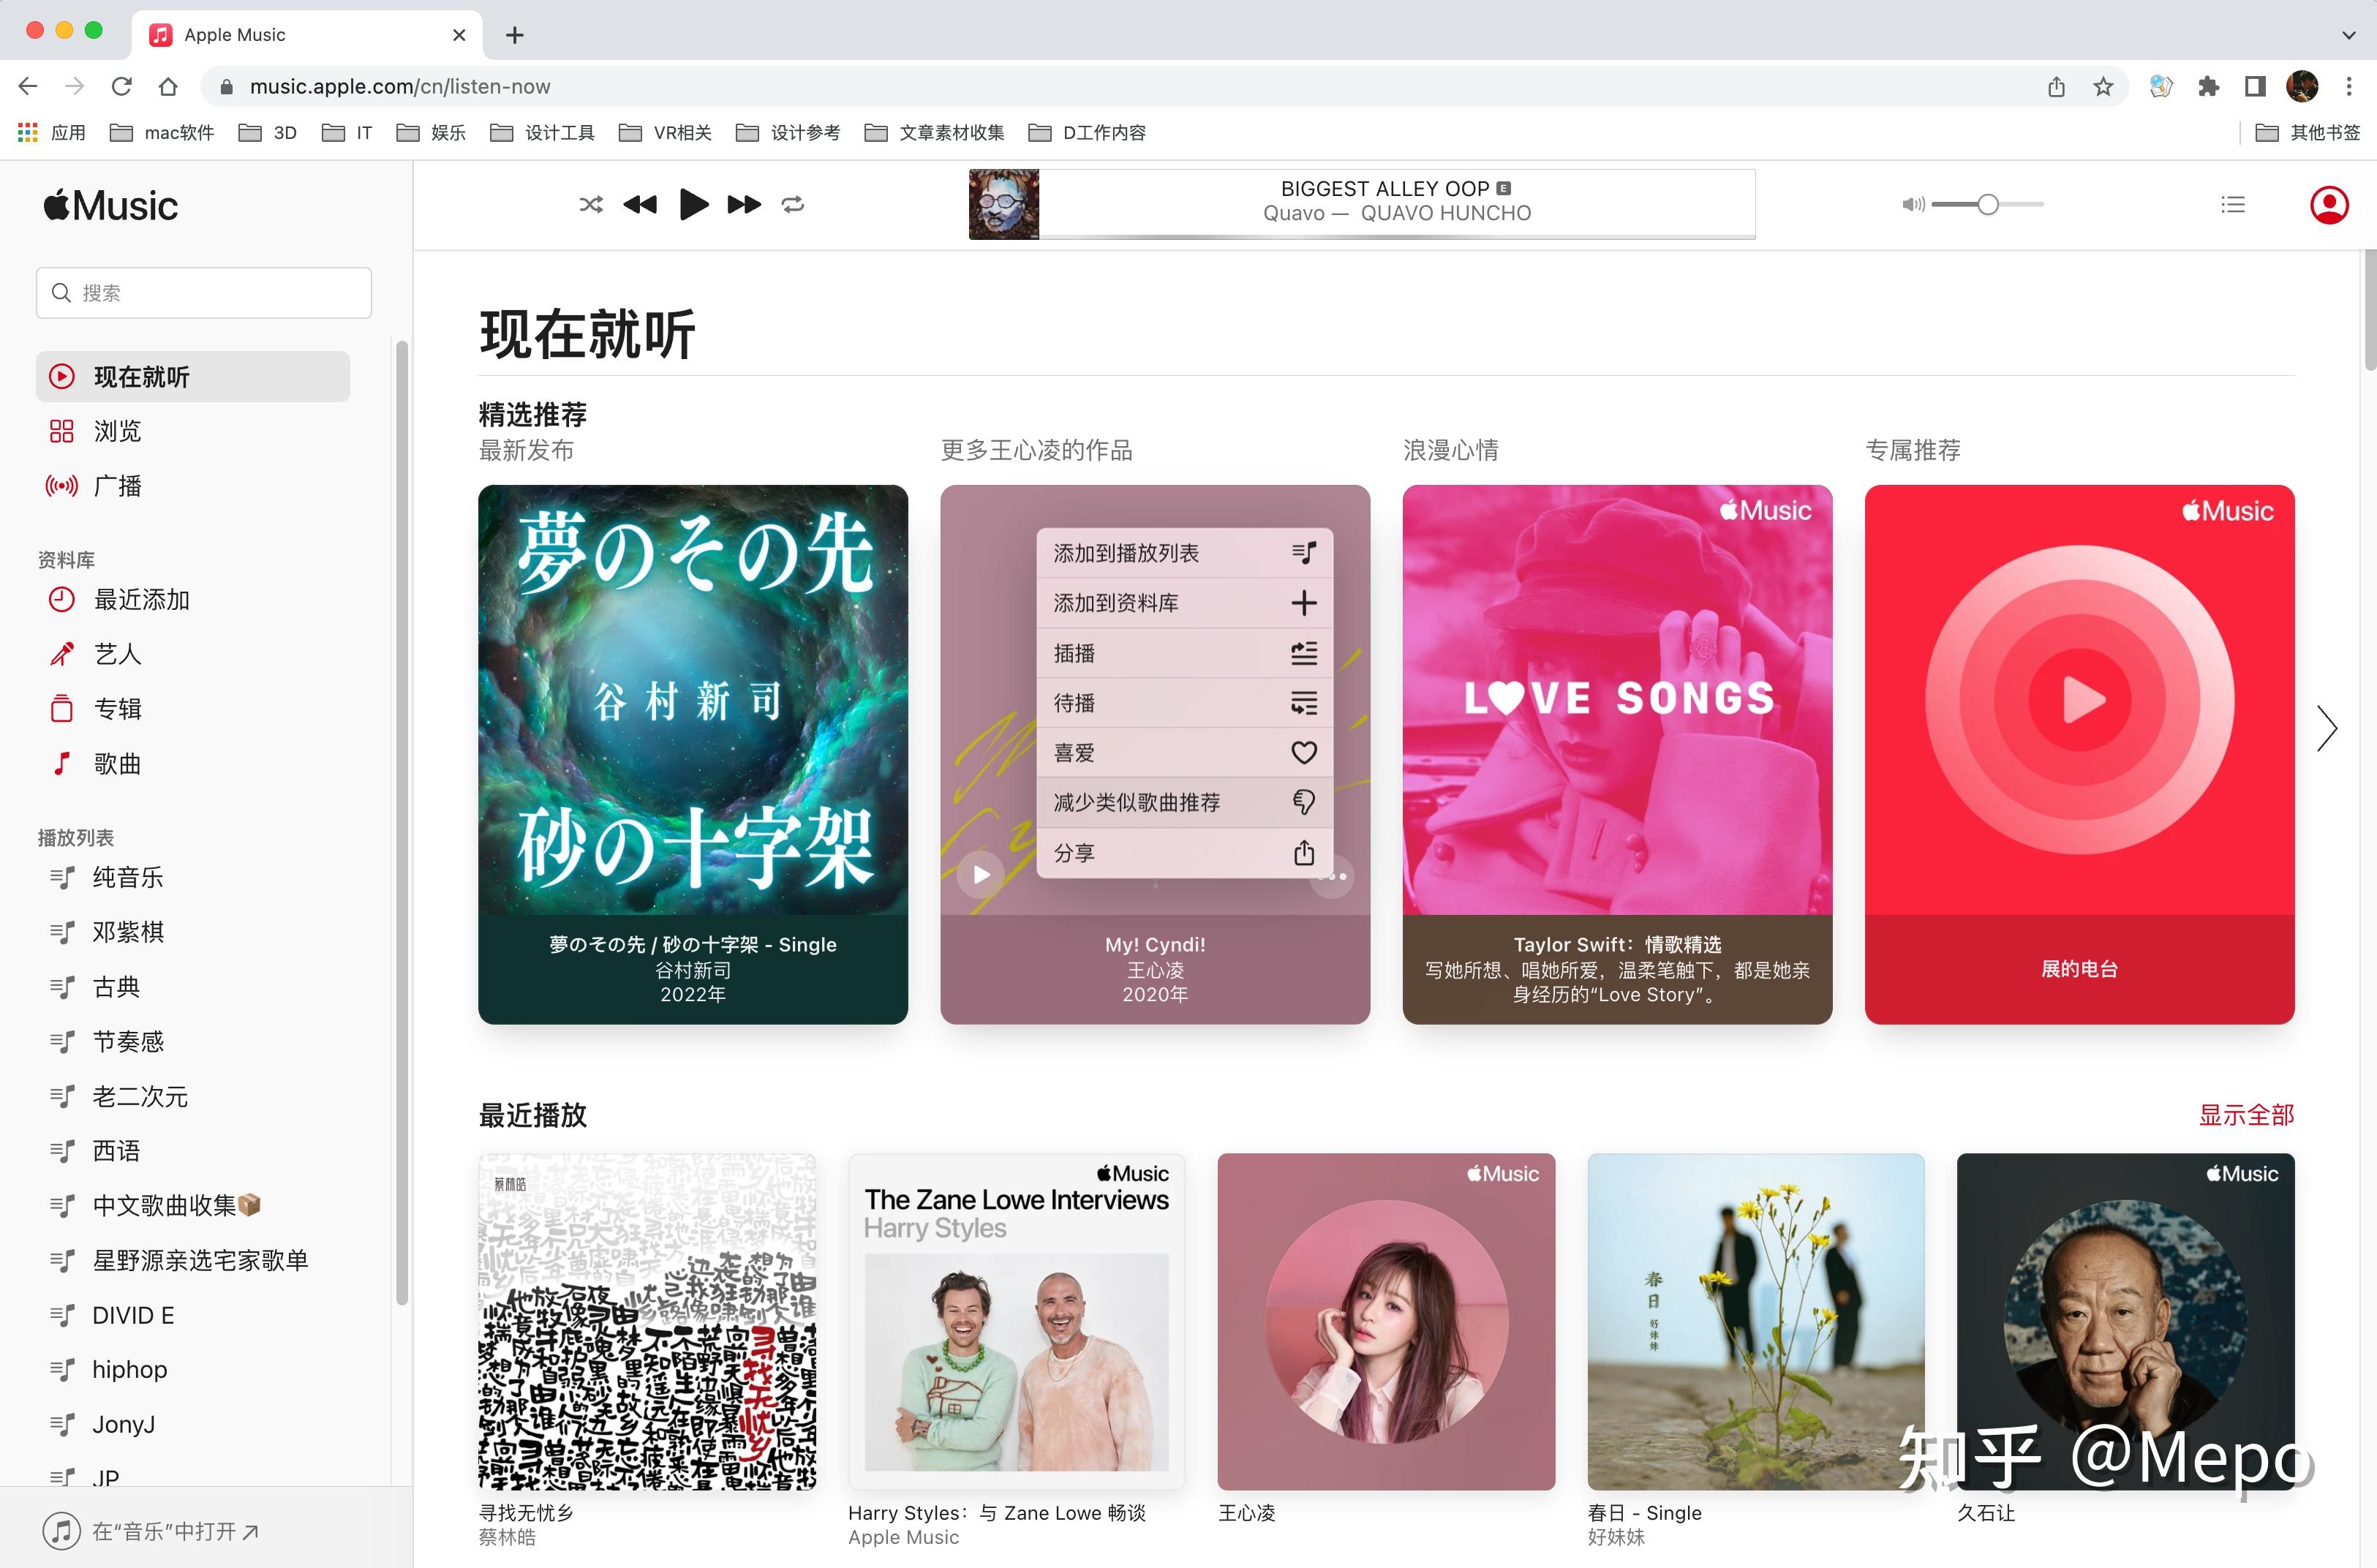The height and width of the screenshot is (1568, 2377).
Task: Toggle shuffle playback
Action: click(591, 205)
